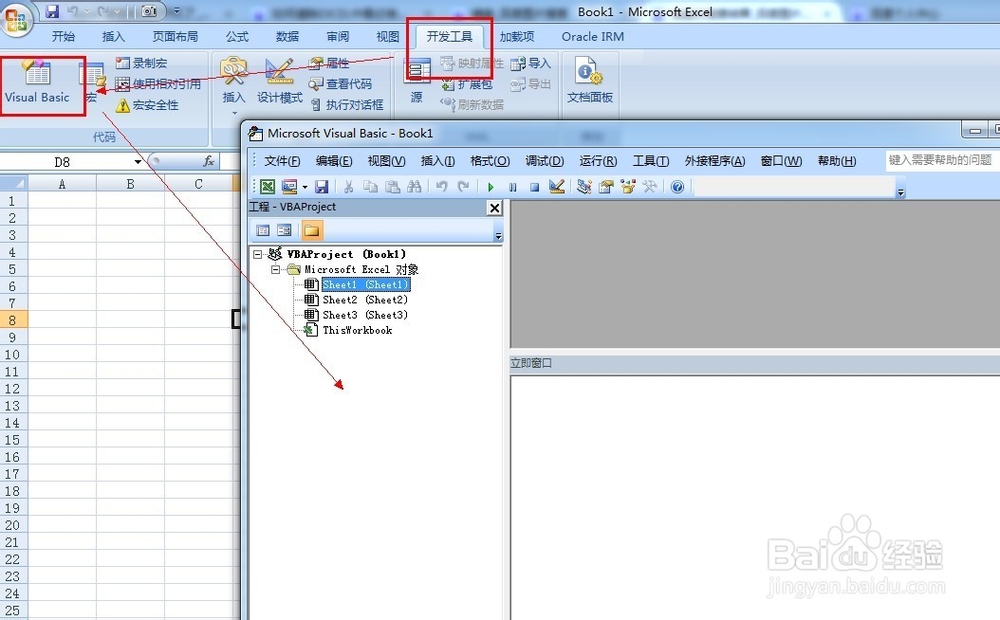Open 窗口(W) menu in VBA editor

[781, 161]
